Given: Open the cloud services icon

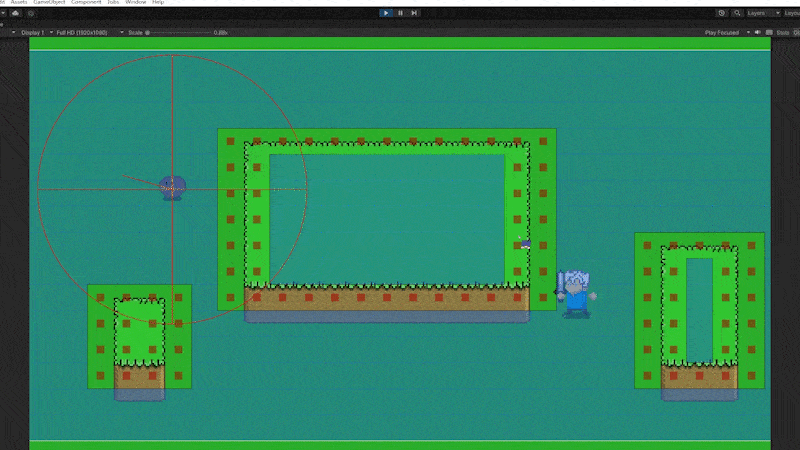Looking at the screenshot, I should 14,13.
